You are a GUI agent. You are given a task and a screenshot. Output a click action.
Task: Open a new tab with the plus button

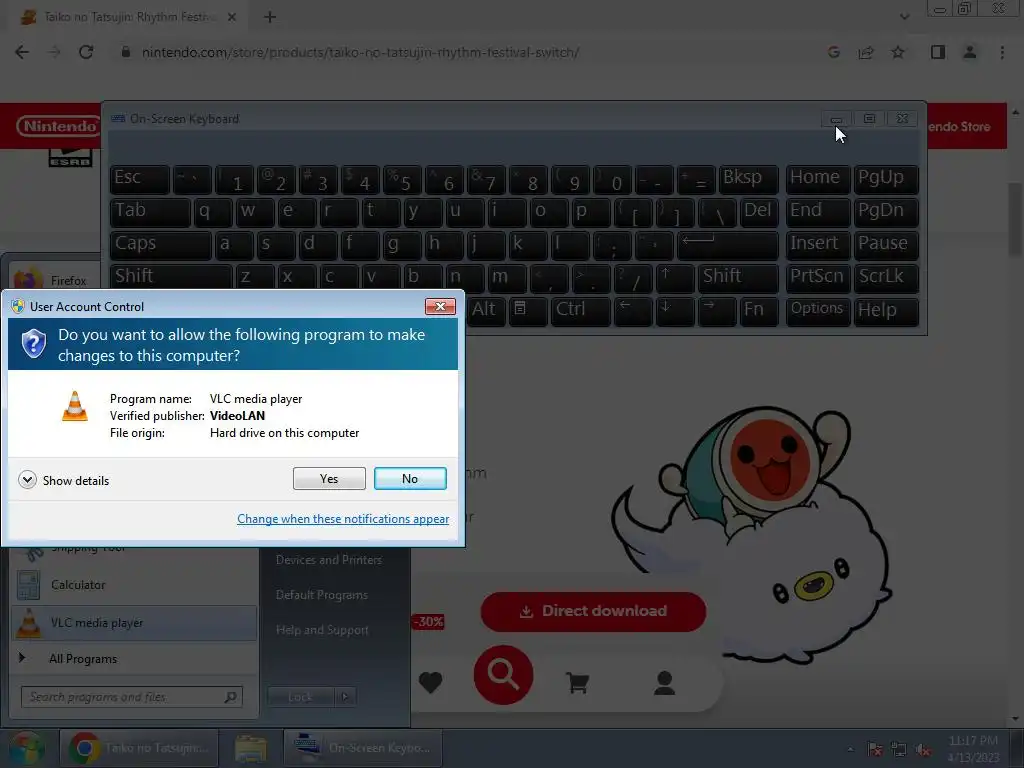click(270, 18)
